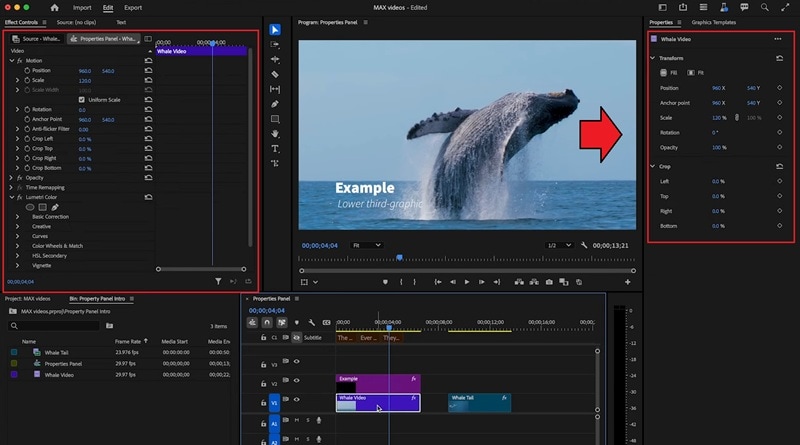The image size is (800, 445).
Task: Open settings wrench in Program monitor
Action: click(x=584, y=245)
